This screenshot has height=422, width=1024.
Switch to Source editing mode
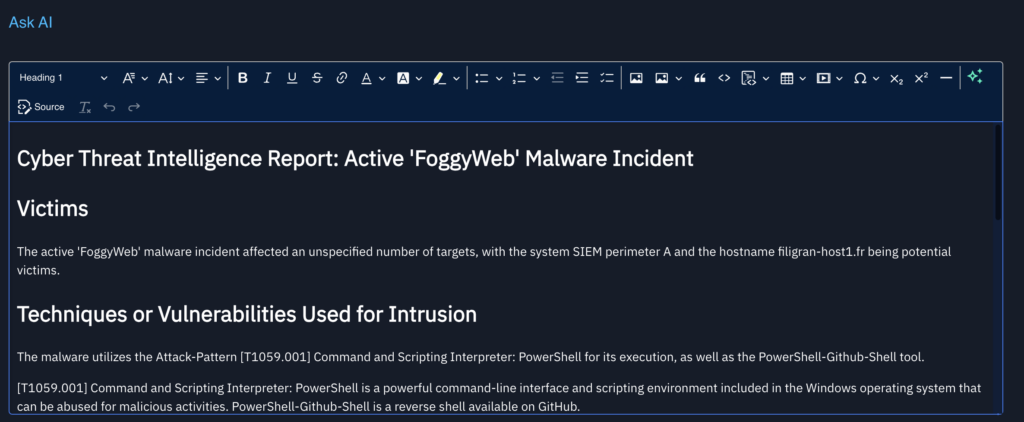click(41, 107)
